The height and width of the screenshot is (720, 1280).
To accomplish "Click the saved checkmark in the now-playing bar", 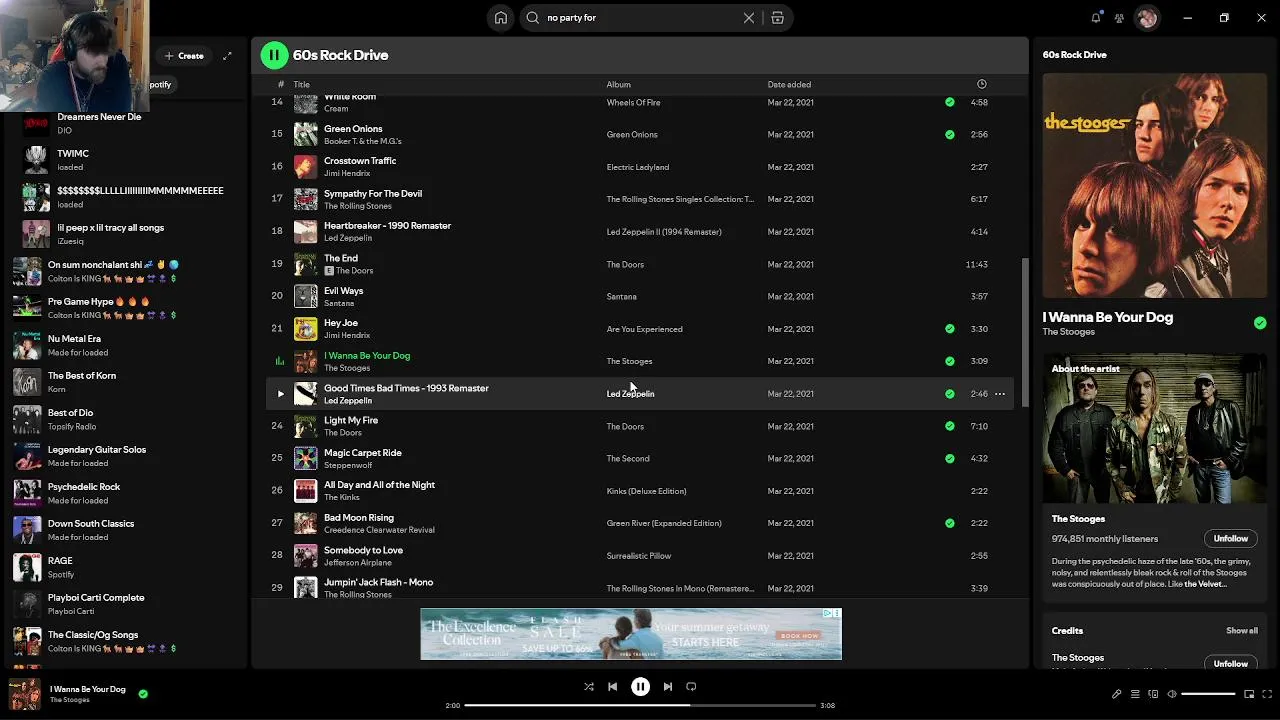I will [x=143, y=693].
